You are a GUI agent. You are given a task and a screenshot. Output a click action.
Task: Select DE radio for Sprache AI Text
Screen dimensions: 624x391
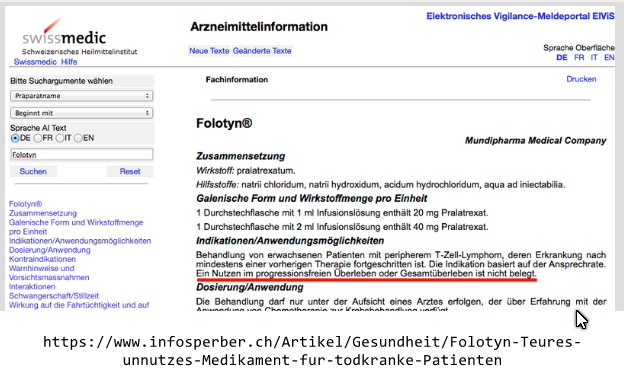(15, 138)
